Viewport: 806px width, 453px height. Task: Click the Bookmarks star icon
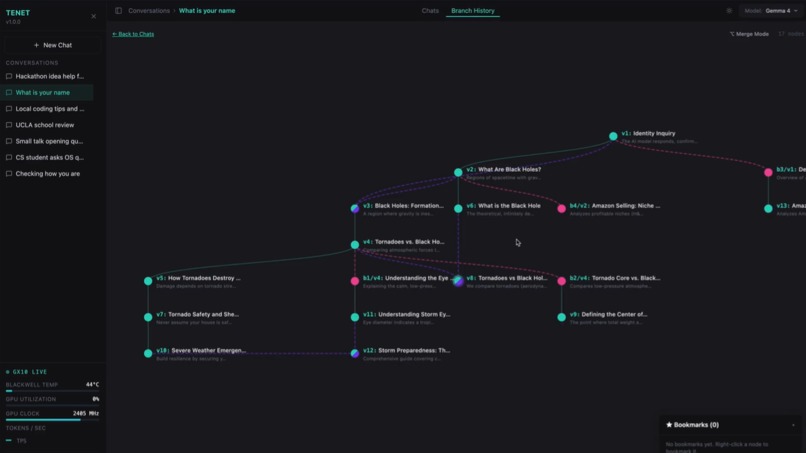[x=669, y=425]
